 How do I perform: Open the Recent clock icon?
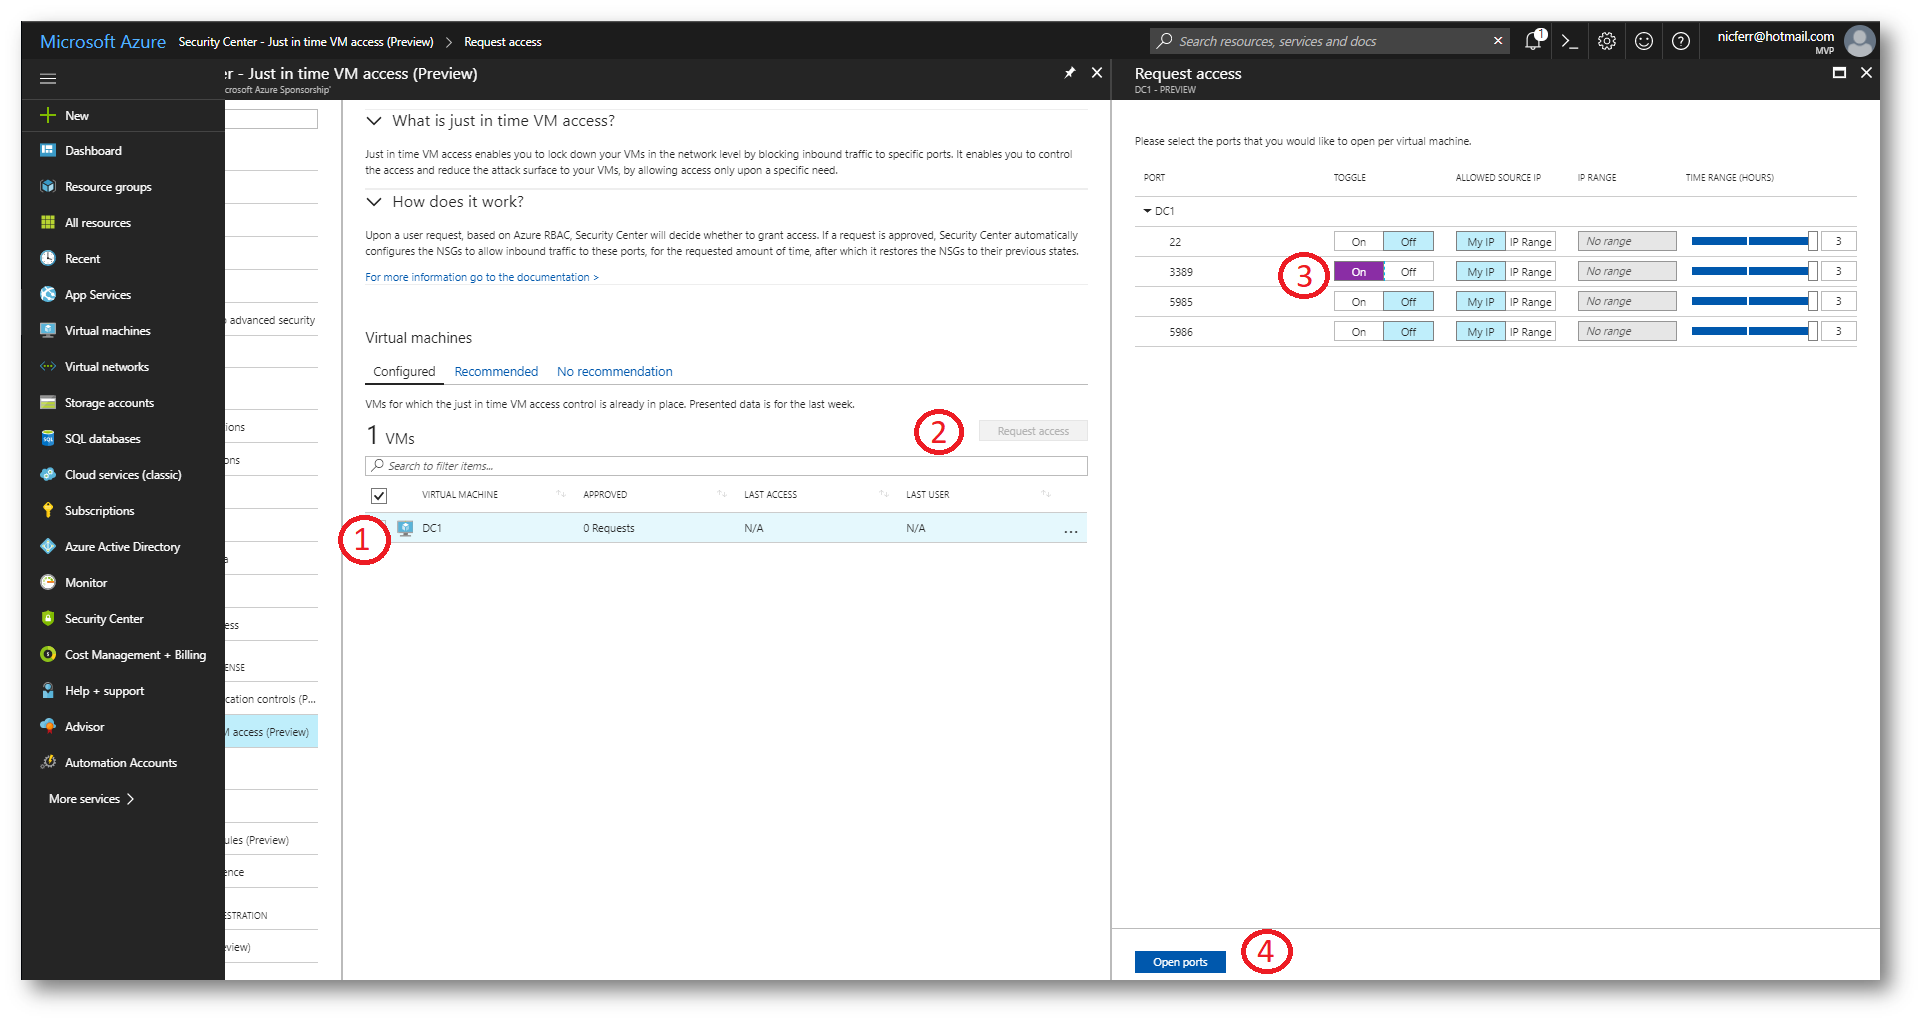(47, 259)
